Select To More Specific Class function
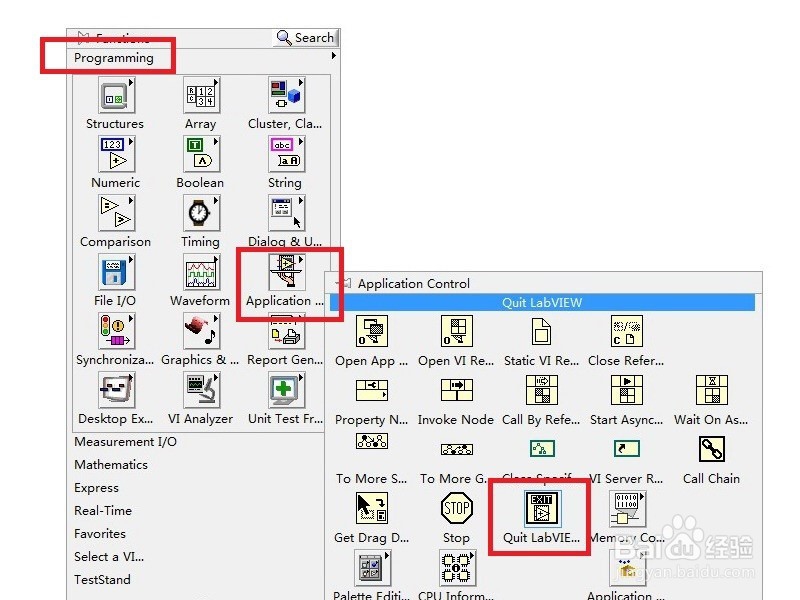This screenshot has height=600, width=800. pos(371,441)
